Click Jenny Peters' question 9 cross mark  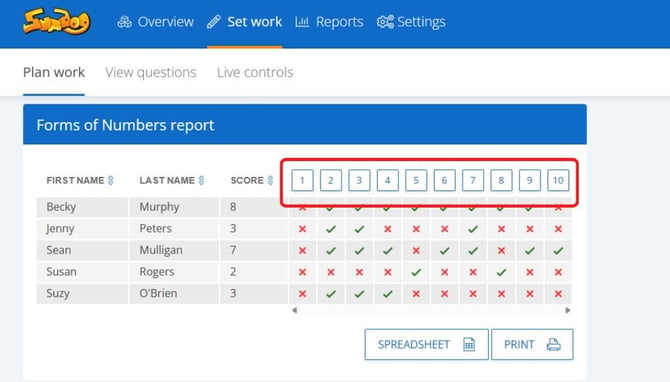point(530,229)
